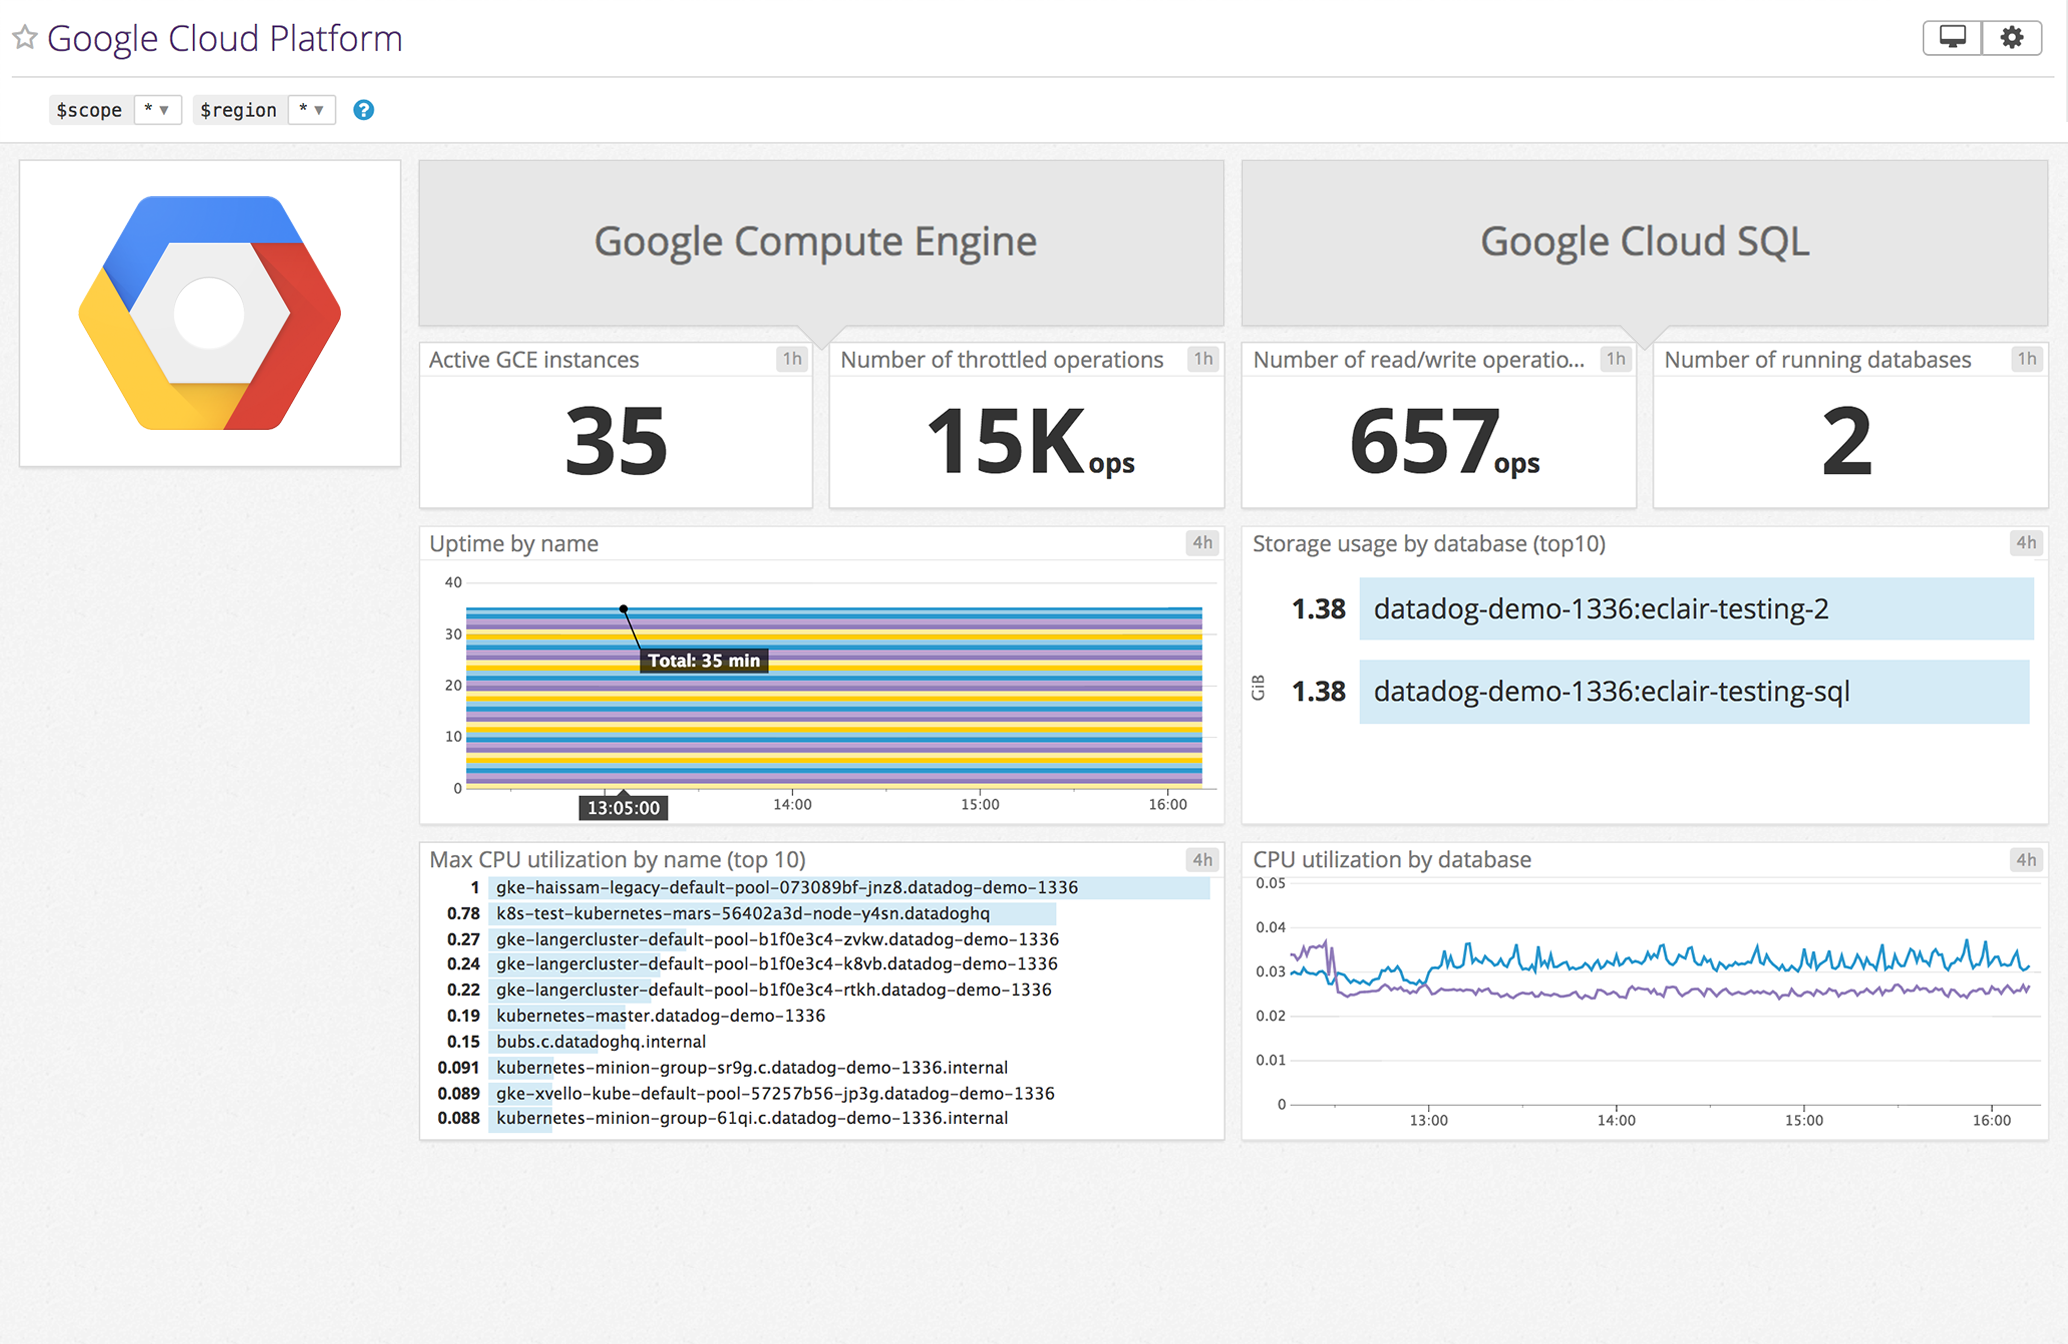Click 4h badge on Uptime by name

(x=1202, y=543)
